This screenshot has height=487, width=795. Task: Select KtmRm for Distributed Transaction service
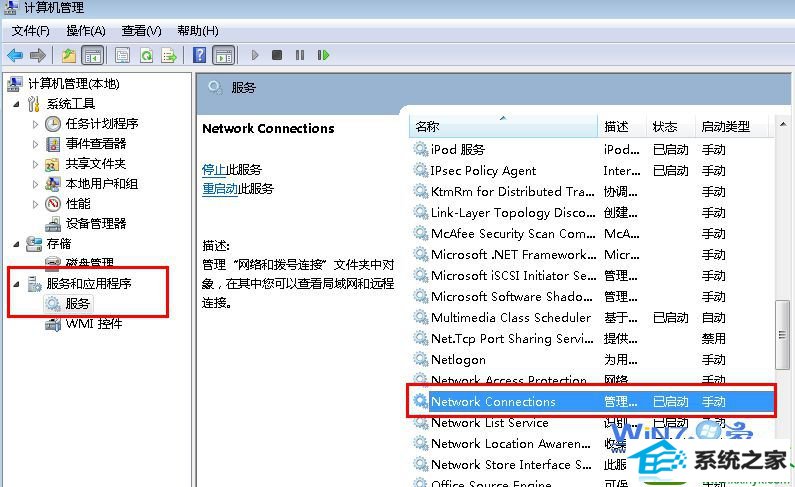click(x=592, y=192)
